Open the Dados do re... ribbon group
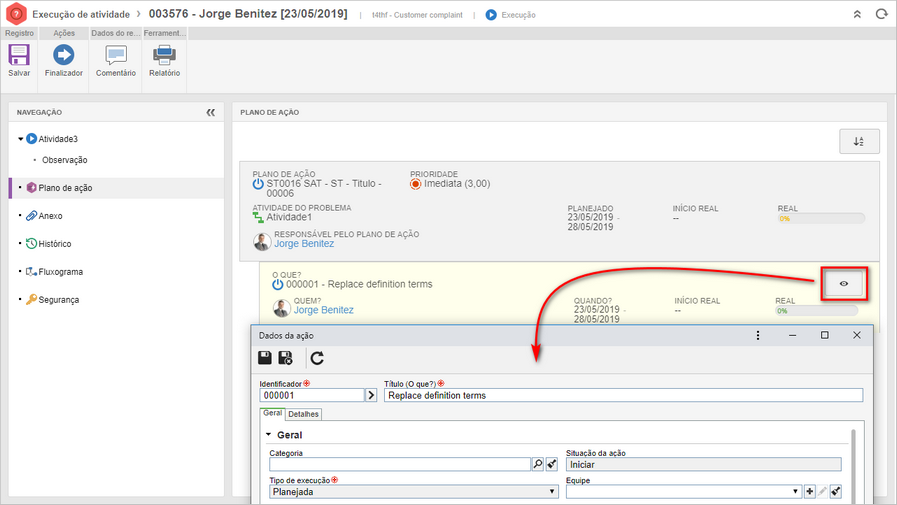This screenshot has height=505, width=897. coord(116,33)
